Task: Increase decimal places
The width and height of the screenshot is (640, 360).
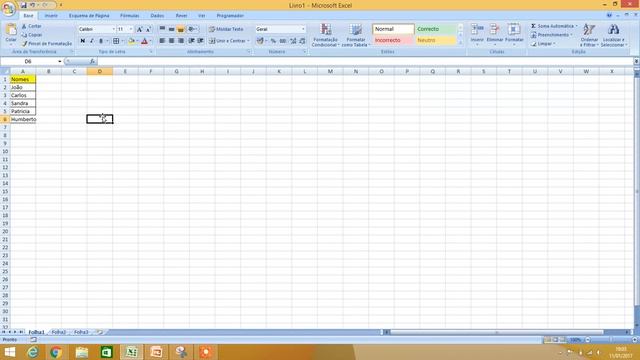Action: pos(293,41)
